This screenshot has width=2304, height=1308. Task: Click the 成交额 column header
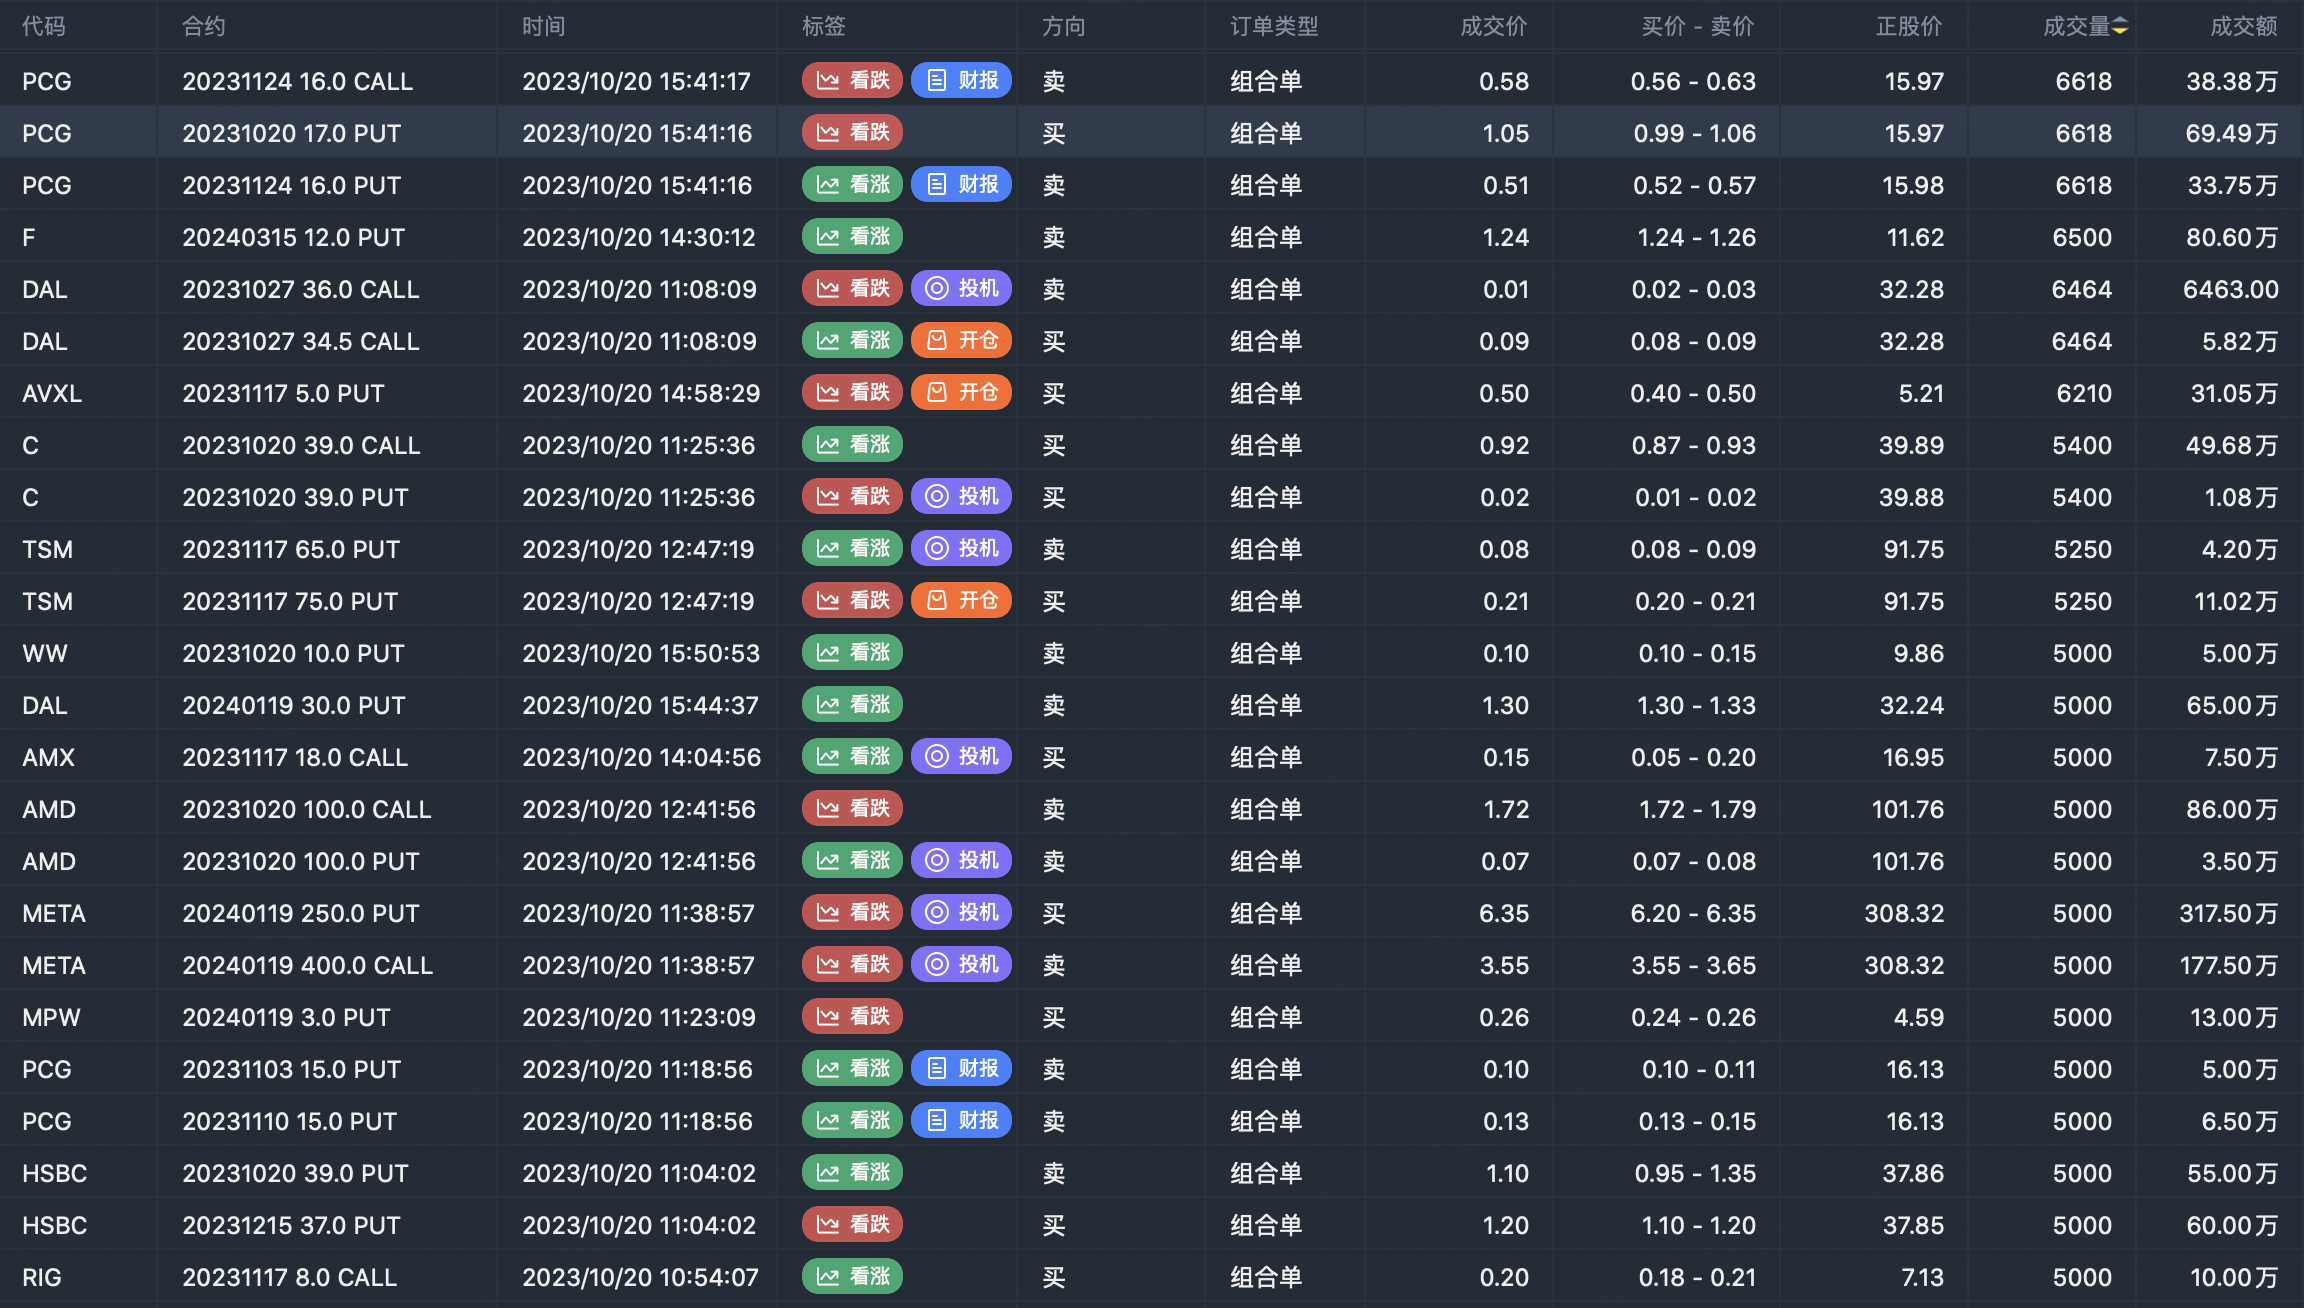pyautogui.click(x=2244, y=27)
